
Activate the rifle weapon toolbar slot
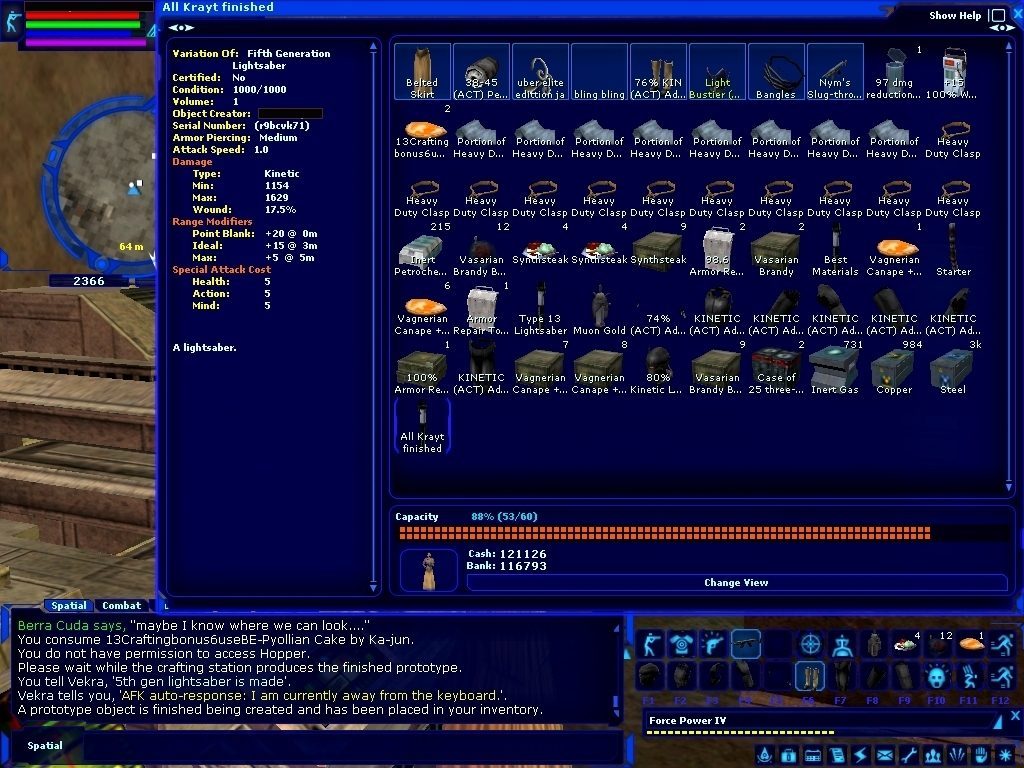pos(746,644)
